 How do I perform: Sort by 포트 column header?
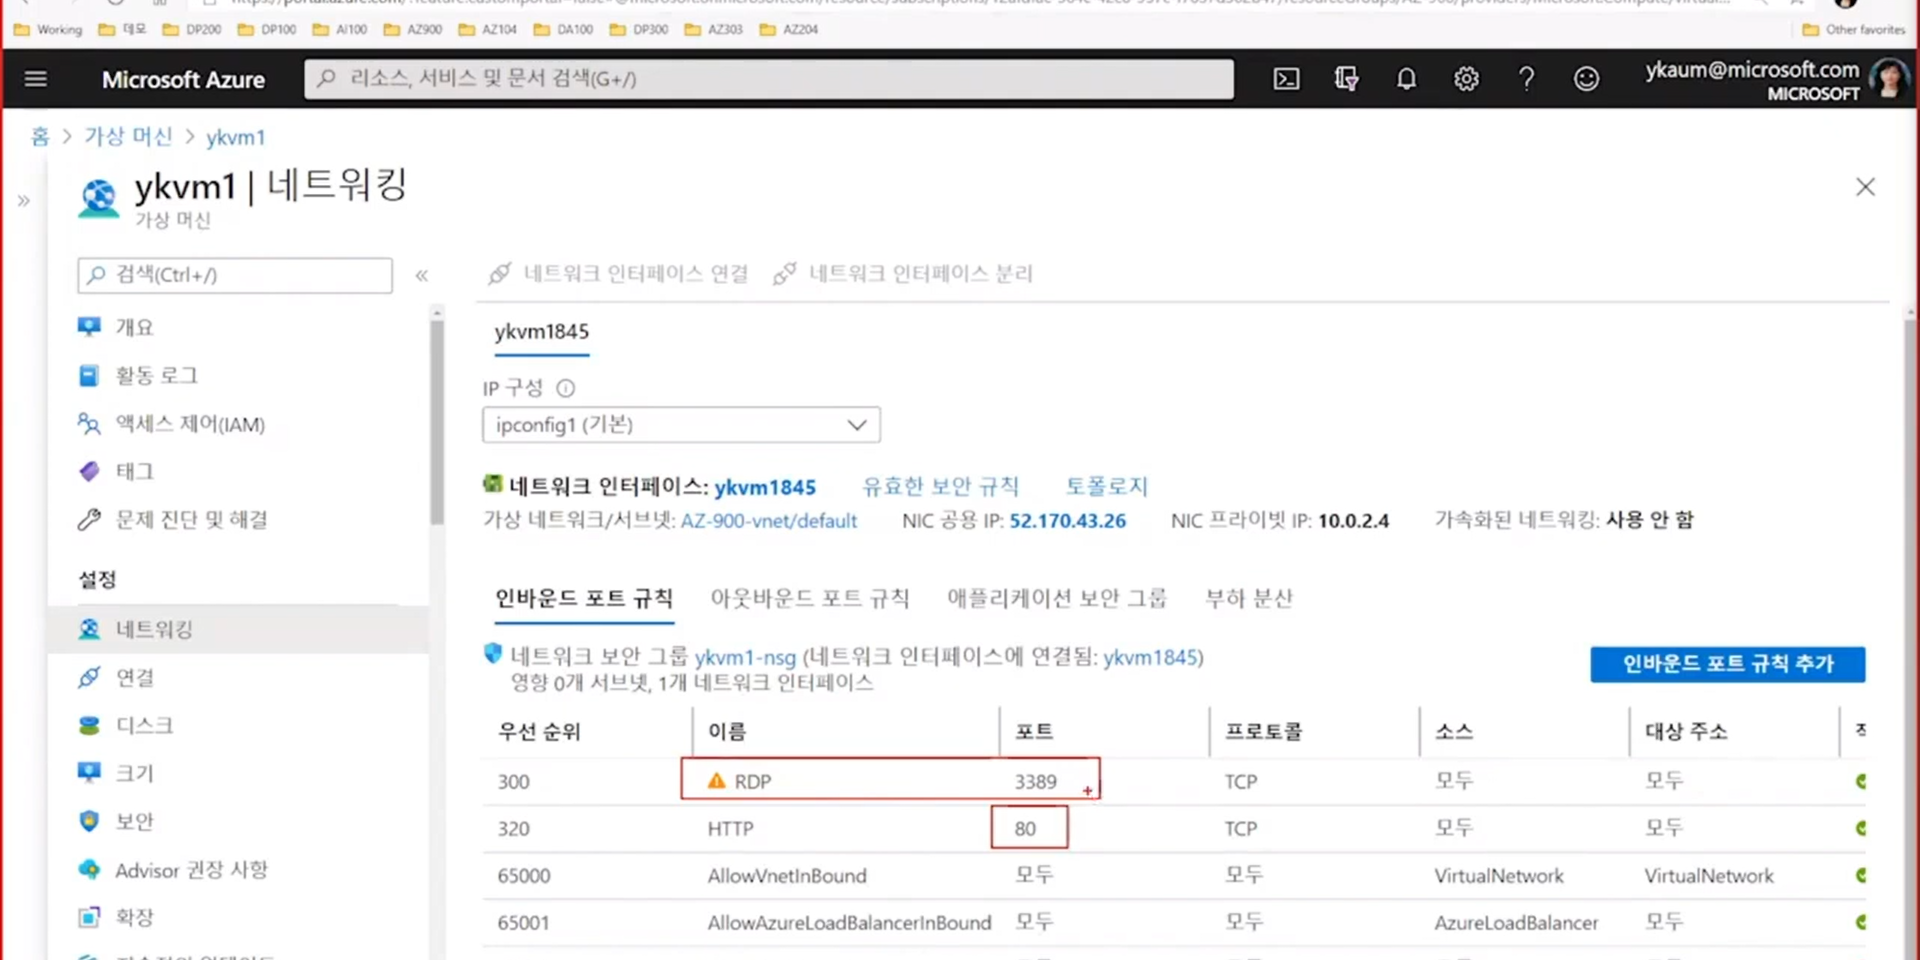pos(1034,731)
